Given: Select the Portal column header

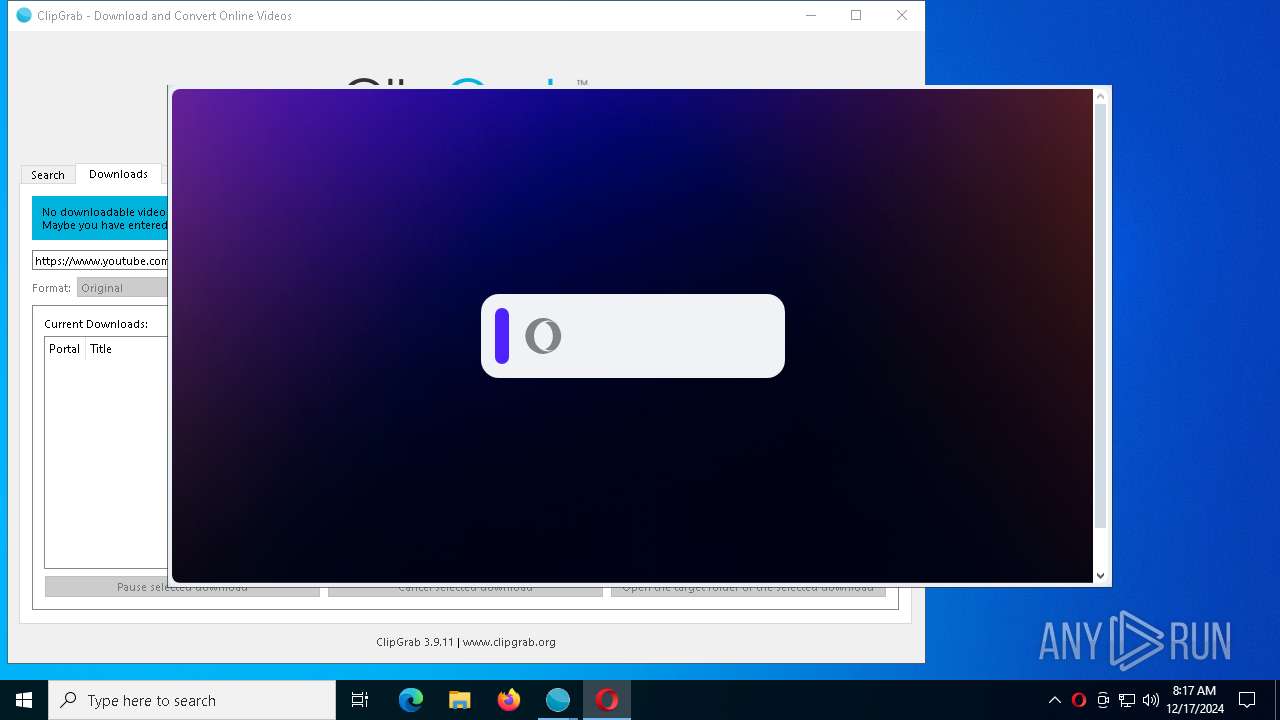Looking at the screenshot, I should coord(65,349).
